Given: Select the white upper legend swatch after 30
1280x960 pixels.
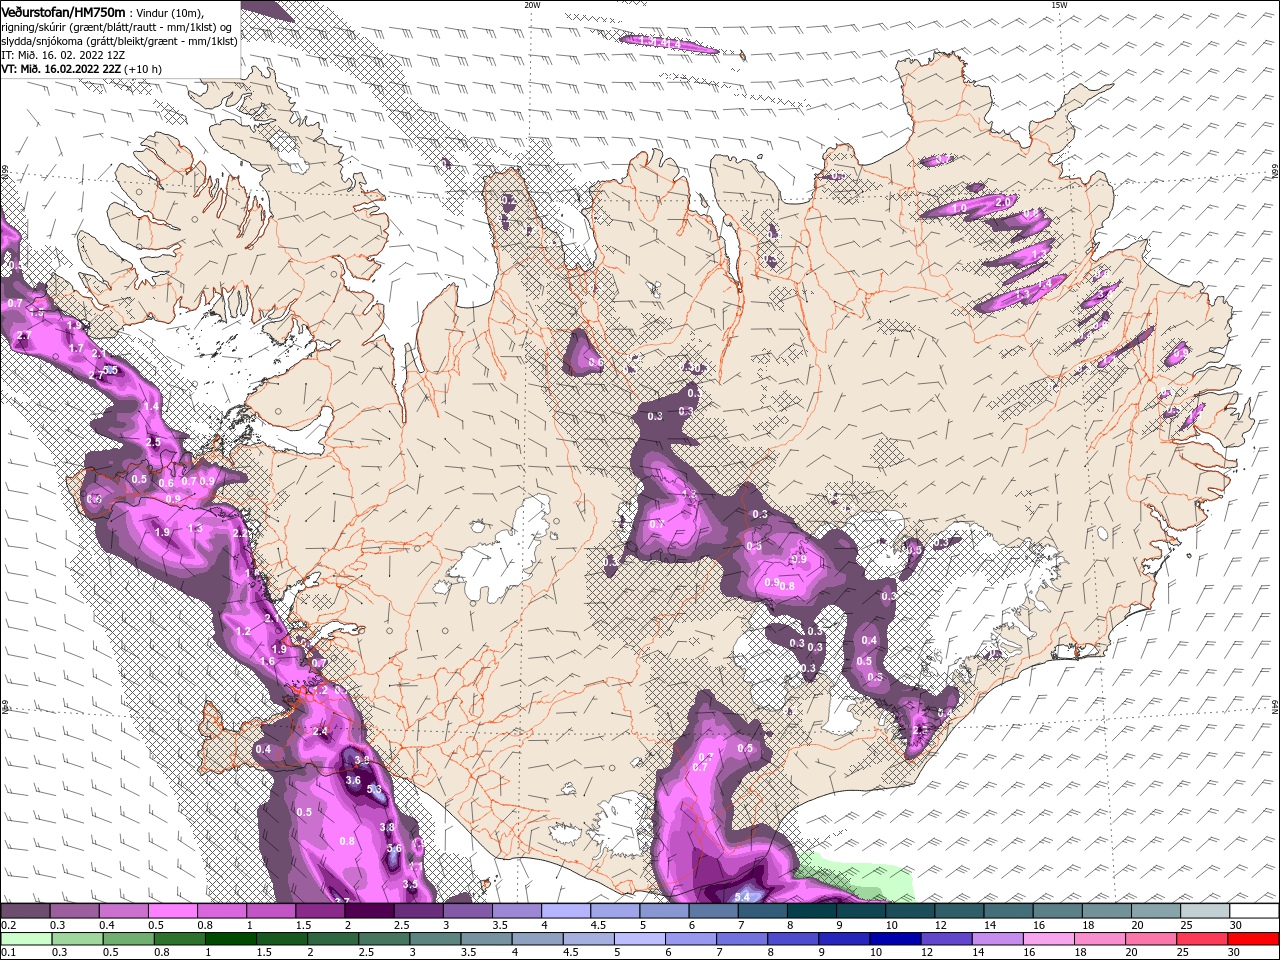Looking at the screenshot, I should pos(1253,911).
